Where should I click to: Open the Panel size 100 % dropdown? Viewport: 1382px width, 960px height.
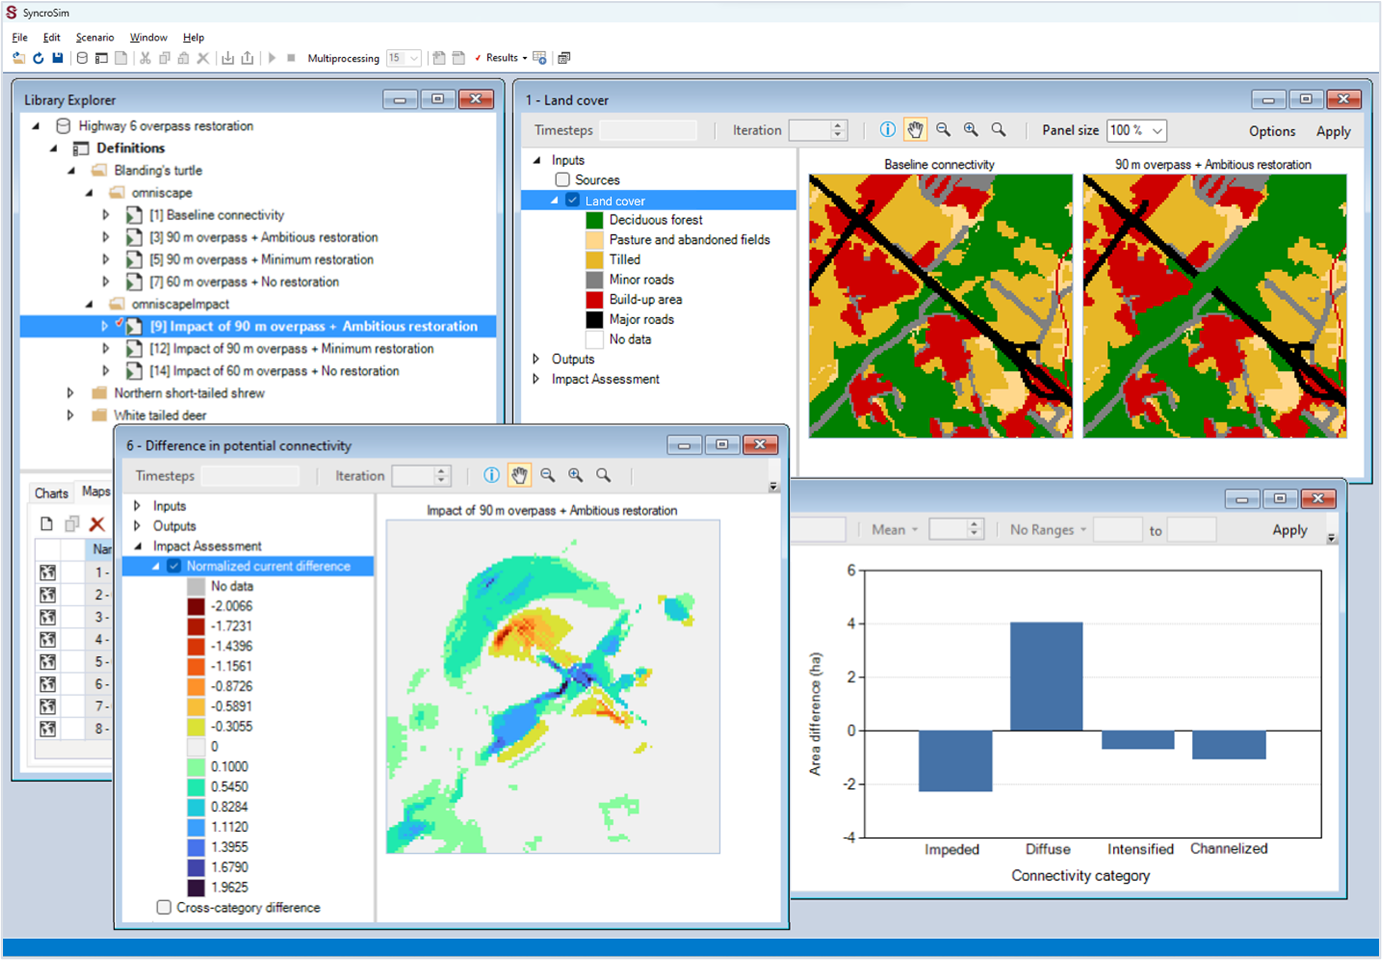click(x=1157, y=130)
